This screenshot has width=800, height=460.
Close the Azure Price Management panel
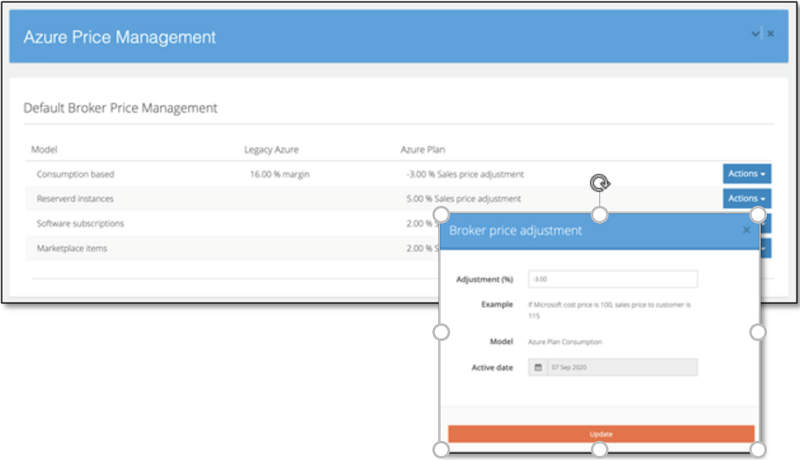pyautogui.click(x=770, y=34)
